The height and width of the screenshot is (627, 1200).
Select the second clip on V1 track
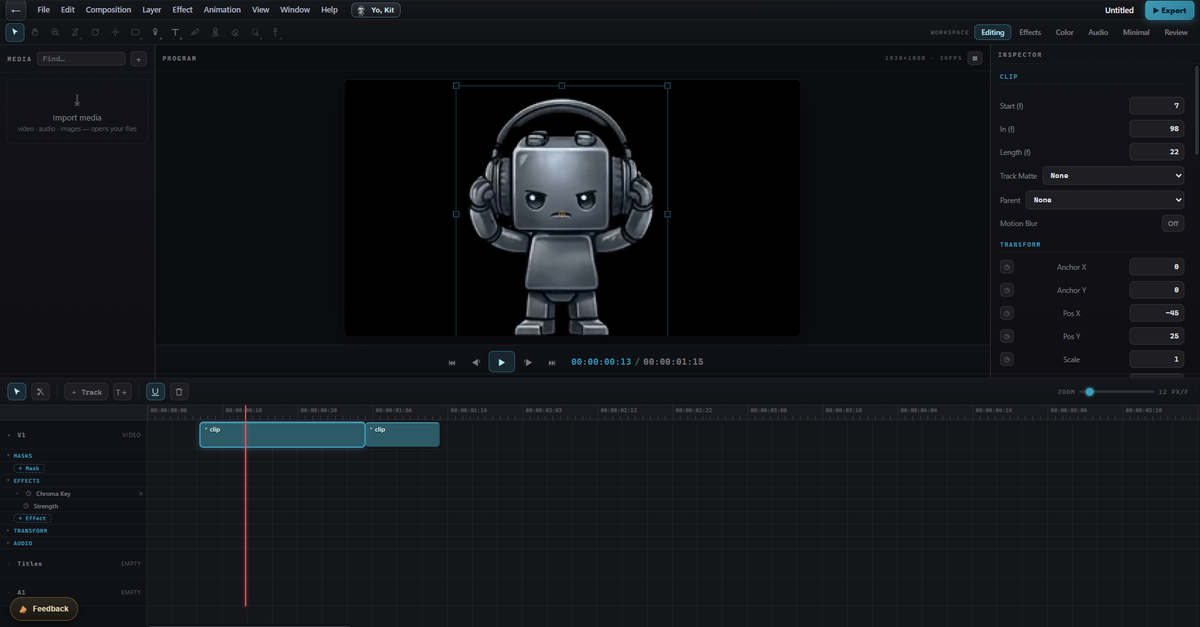[402, 435]
